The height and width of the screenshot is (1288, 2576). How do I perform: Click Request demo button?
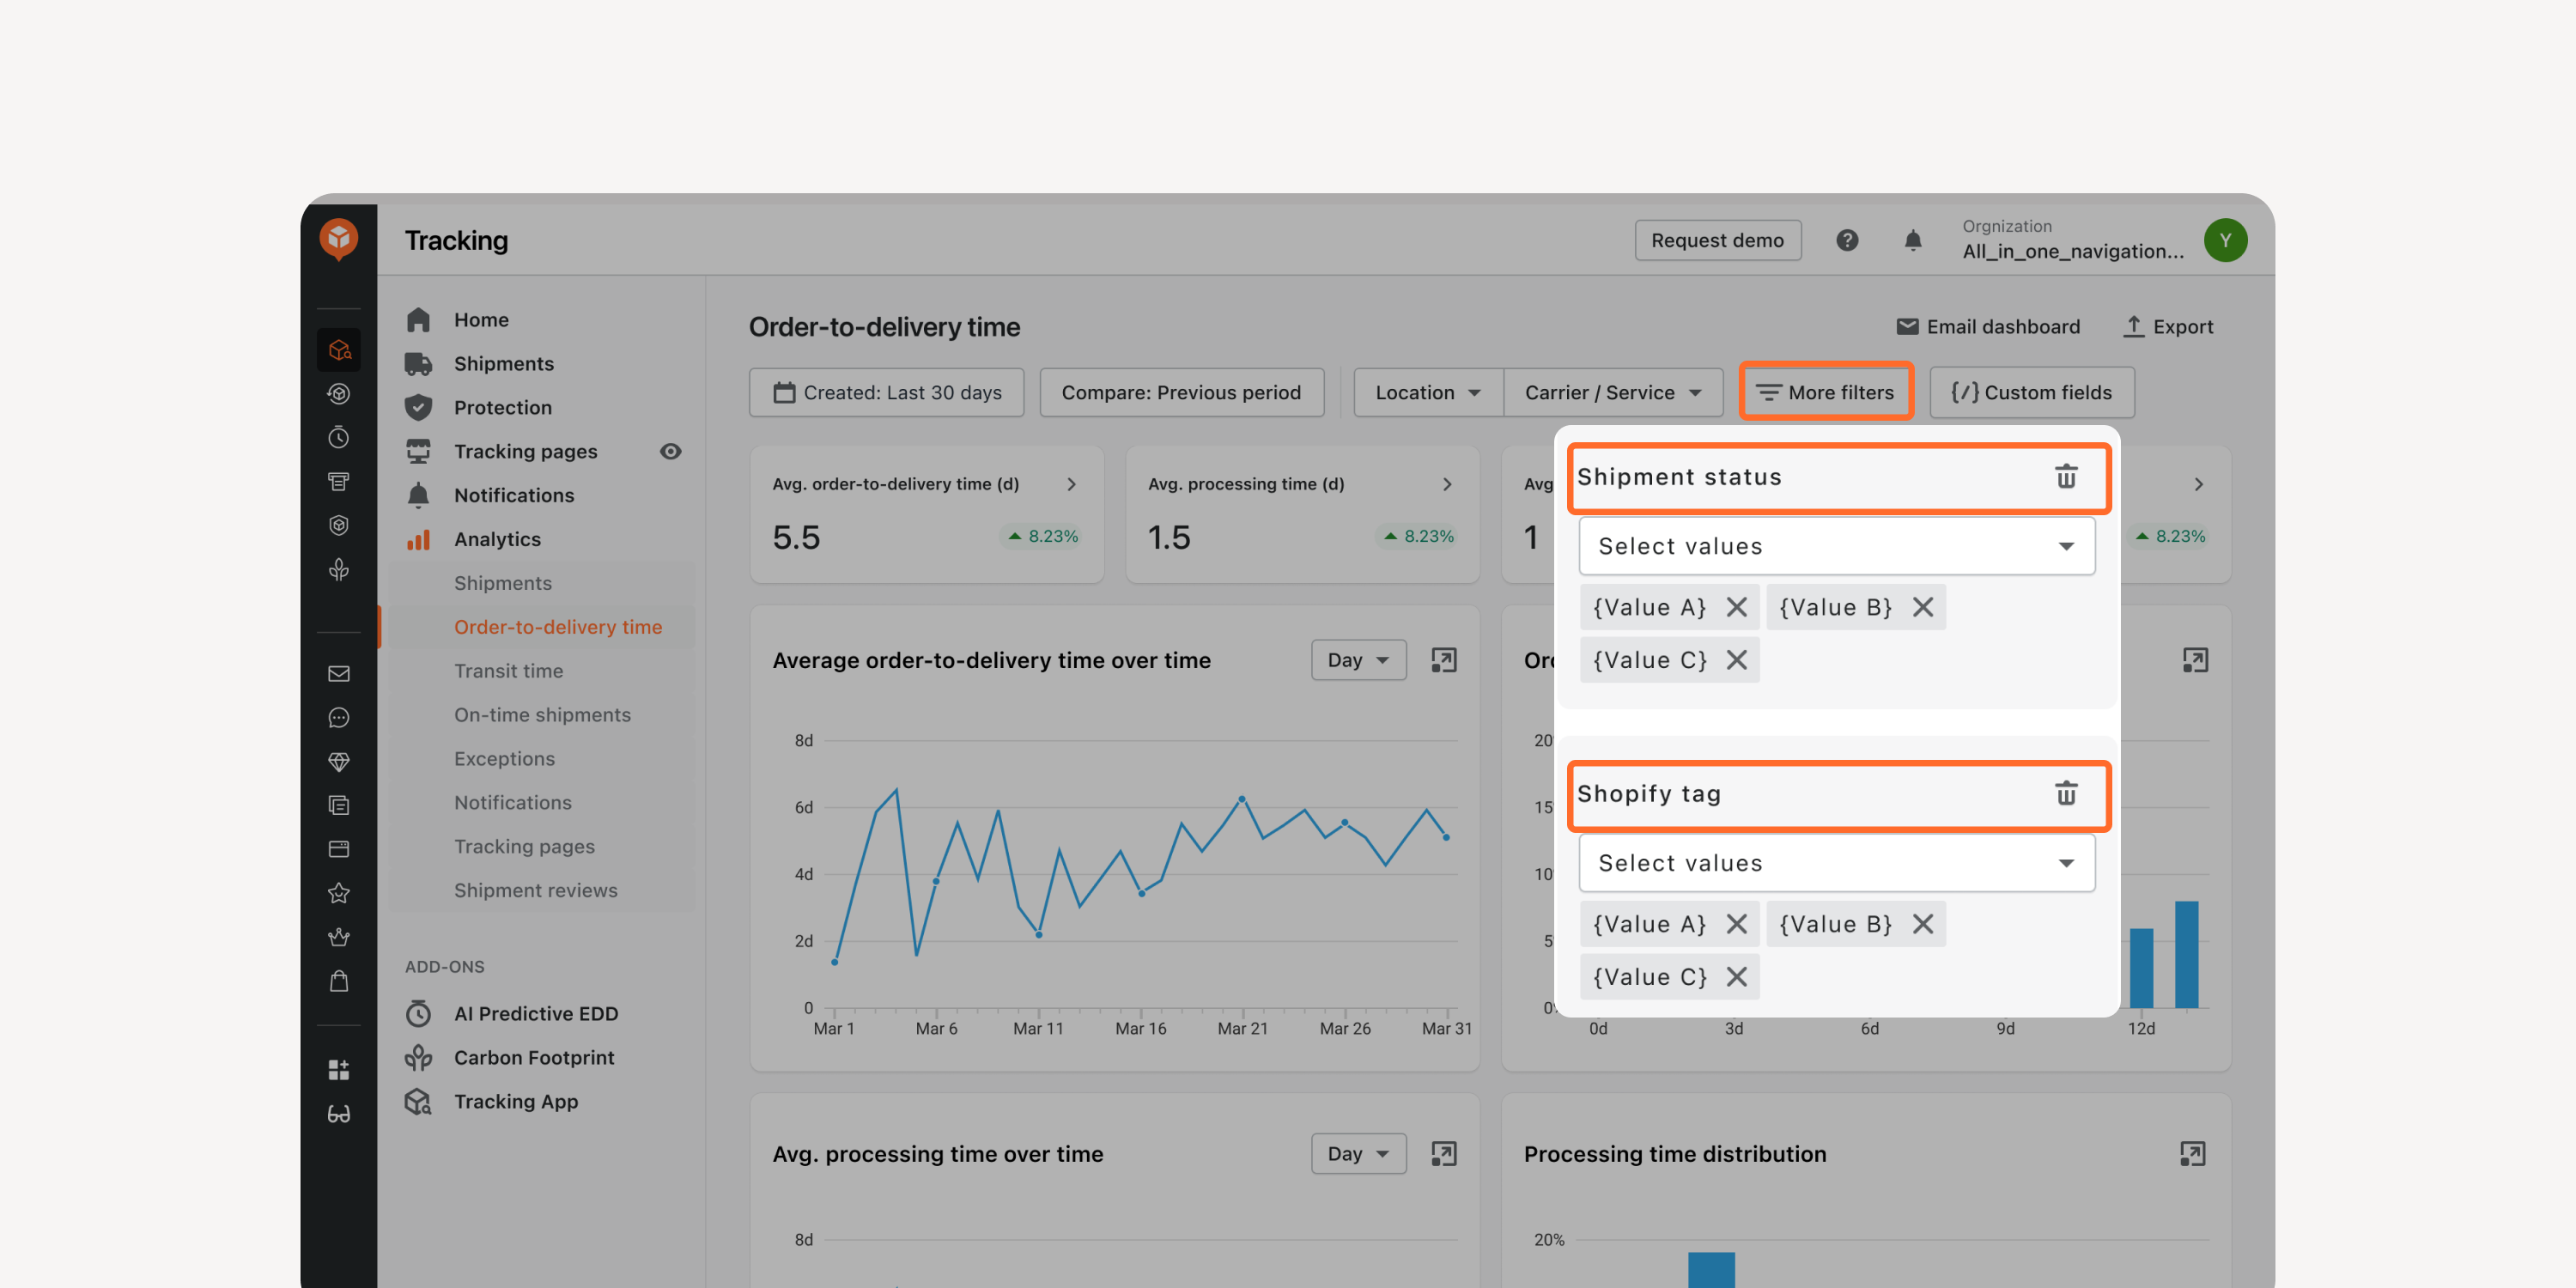[x=1717, y=240]
